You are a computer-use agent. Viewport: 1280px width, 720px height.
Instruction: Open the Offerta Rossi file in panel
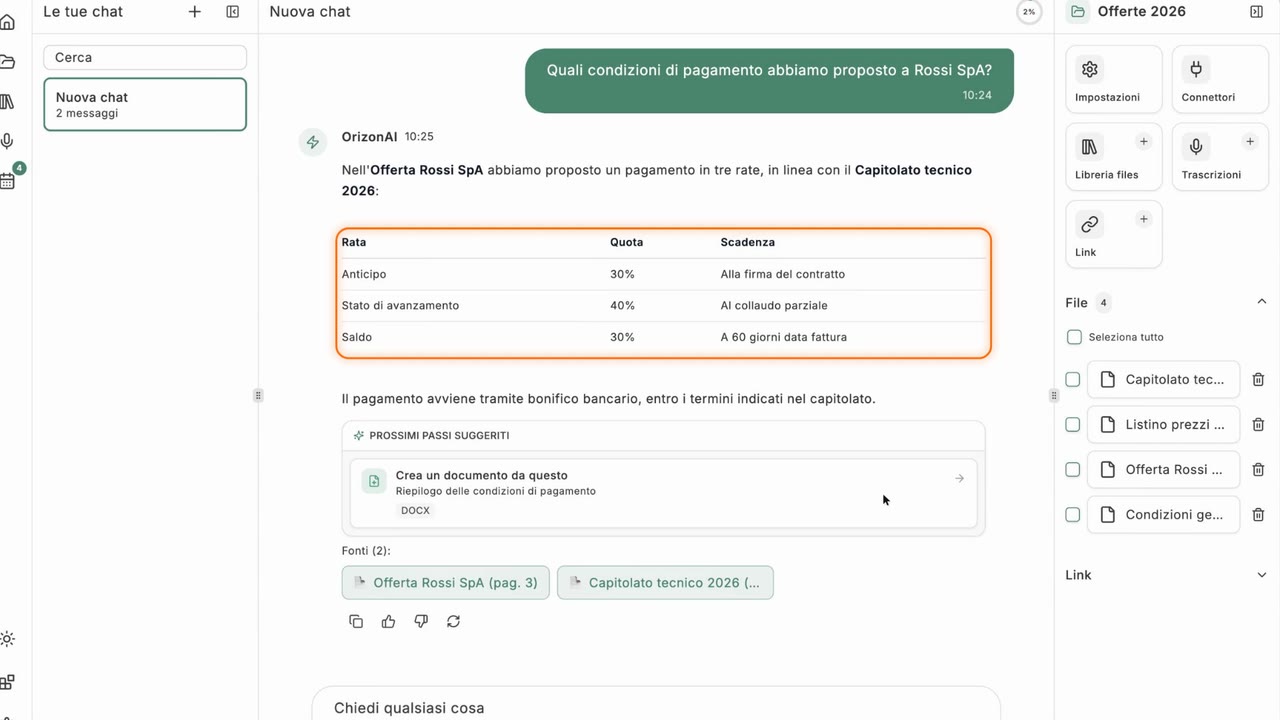point(1163,470)
